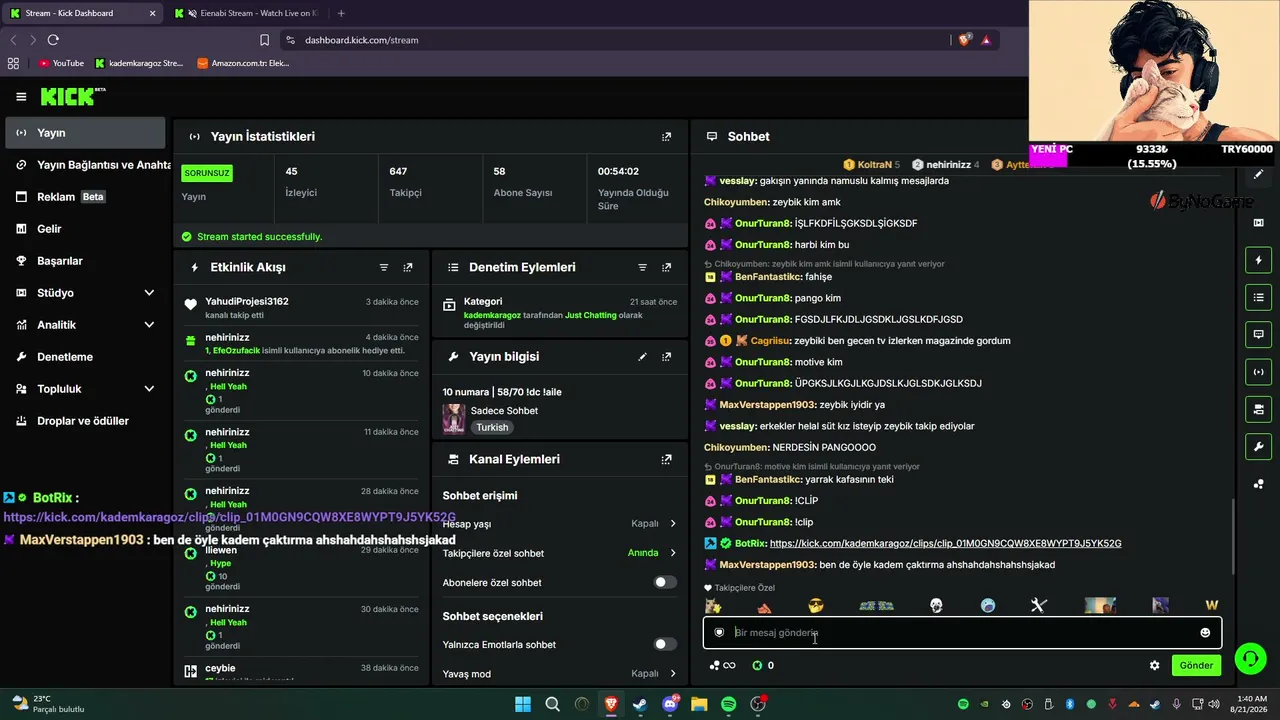
Task: Edit stream info with pencil in Yayın bilgisi
Action: click(643, 357)
